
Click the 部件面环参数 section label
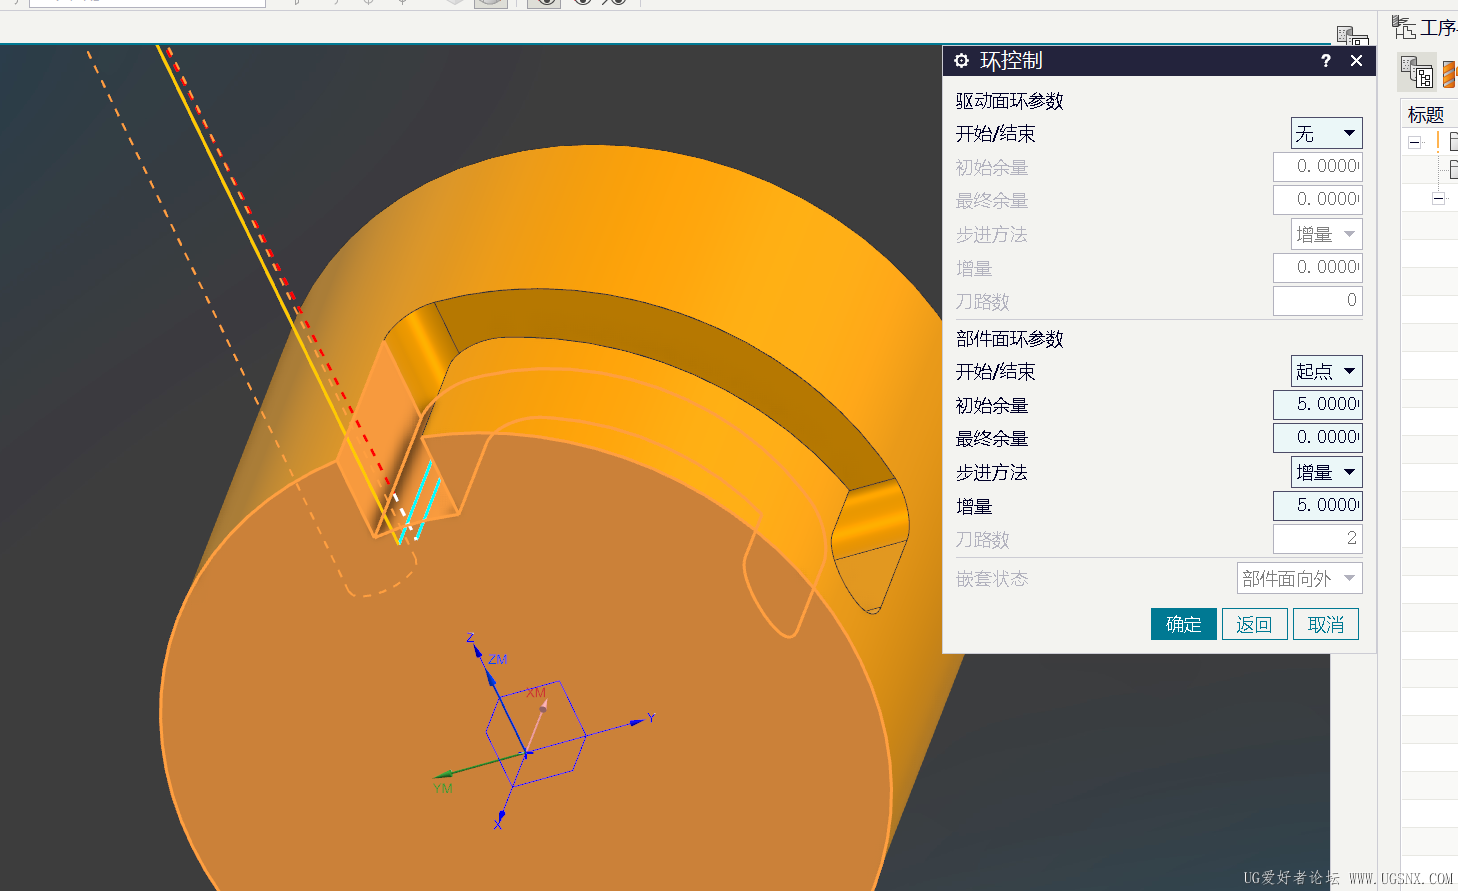point(1009,339)
